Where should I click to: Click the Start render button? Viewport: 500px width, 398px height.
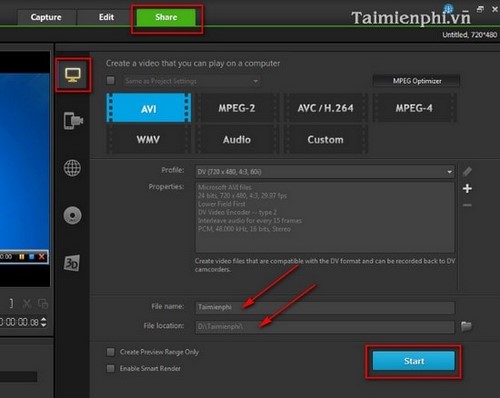[414, 361]
